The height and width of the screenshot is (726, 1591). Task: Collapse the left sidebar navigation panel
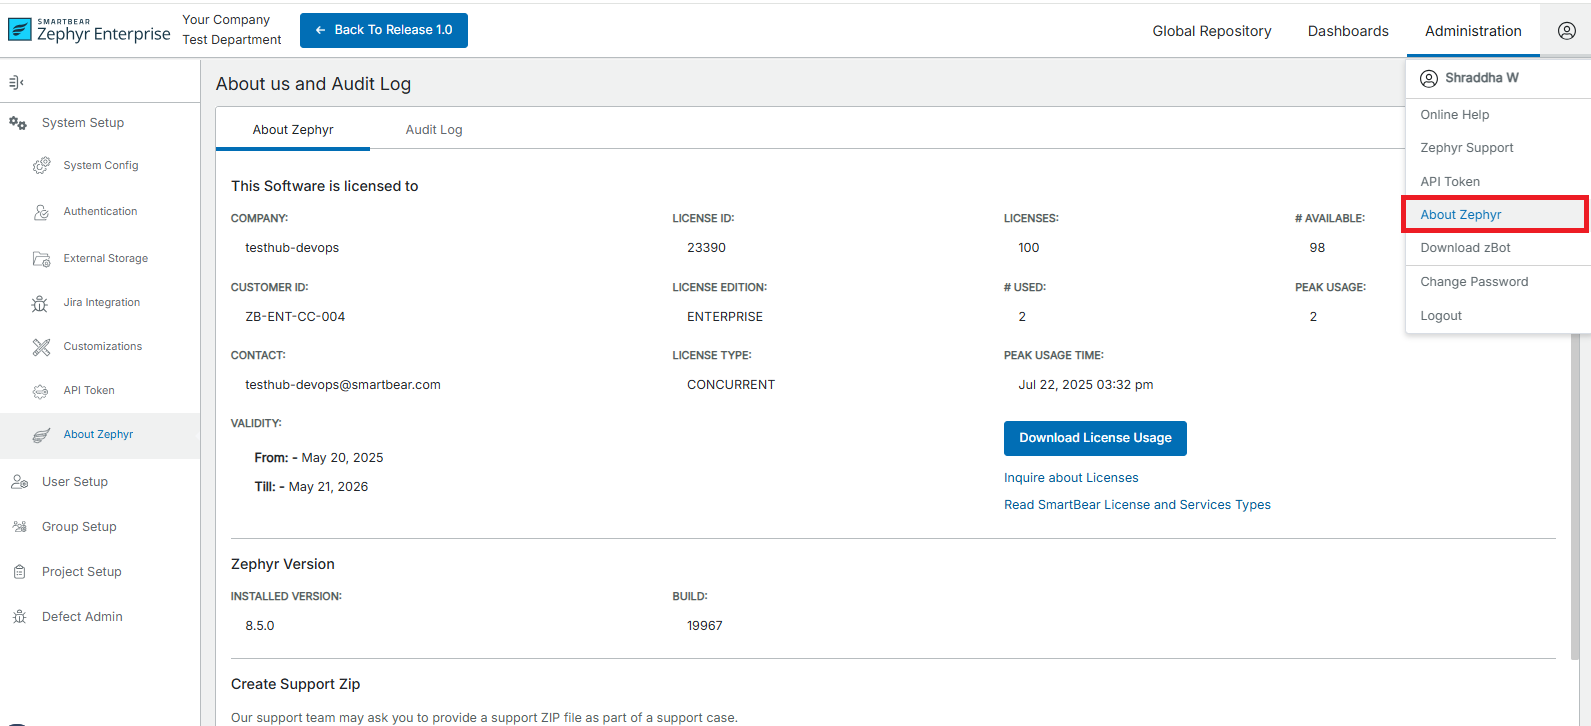(x=16, y=82)
